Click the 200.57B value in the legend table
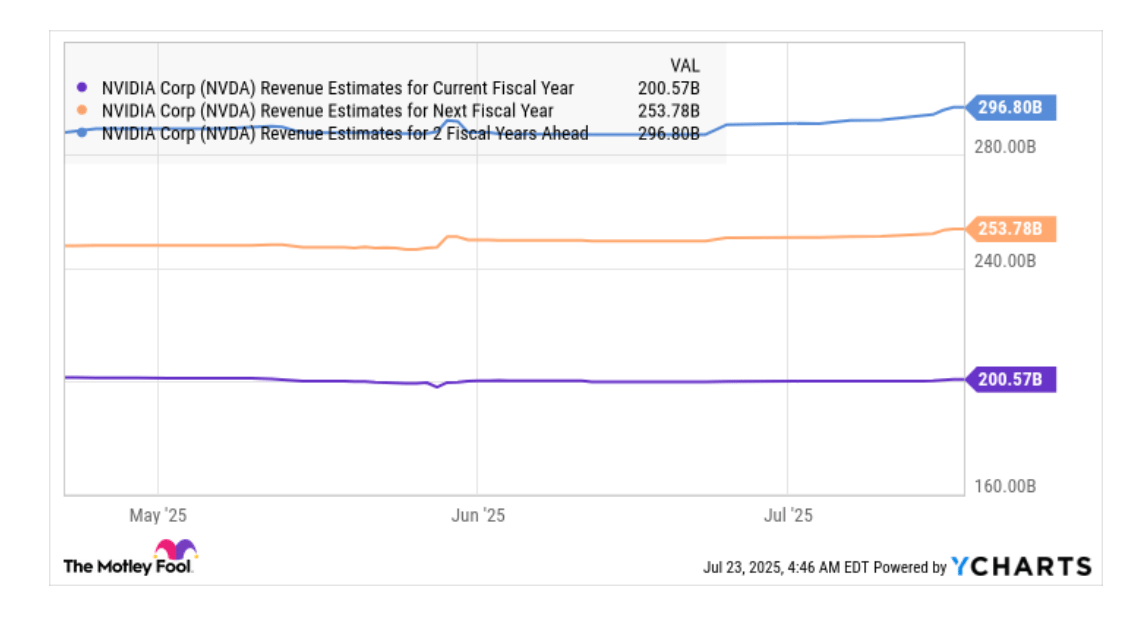 point(668,89)
